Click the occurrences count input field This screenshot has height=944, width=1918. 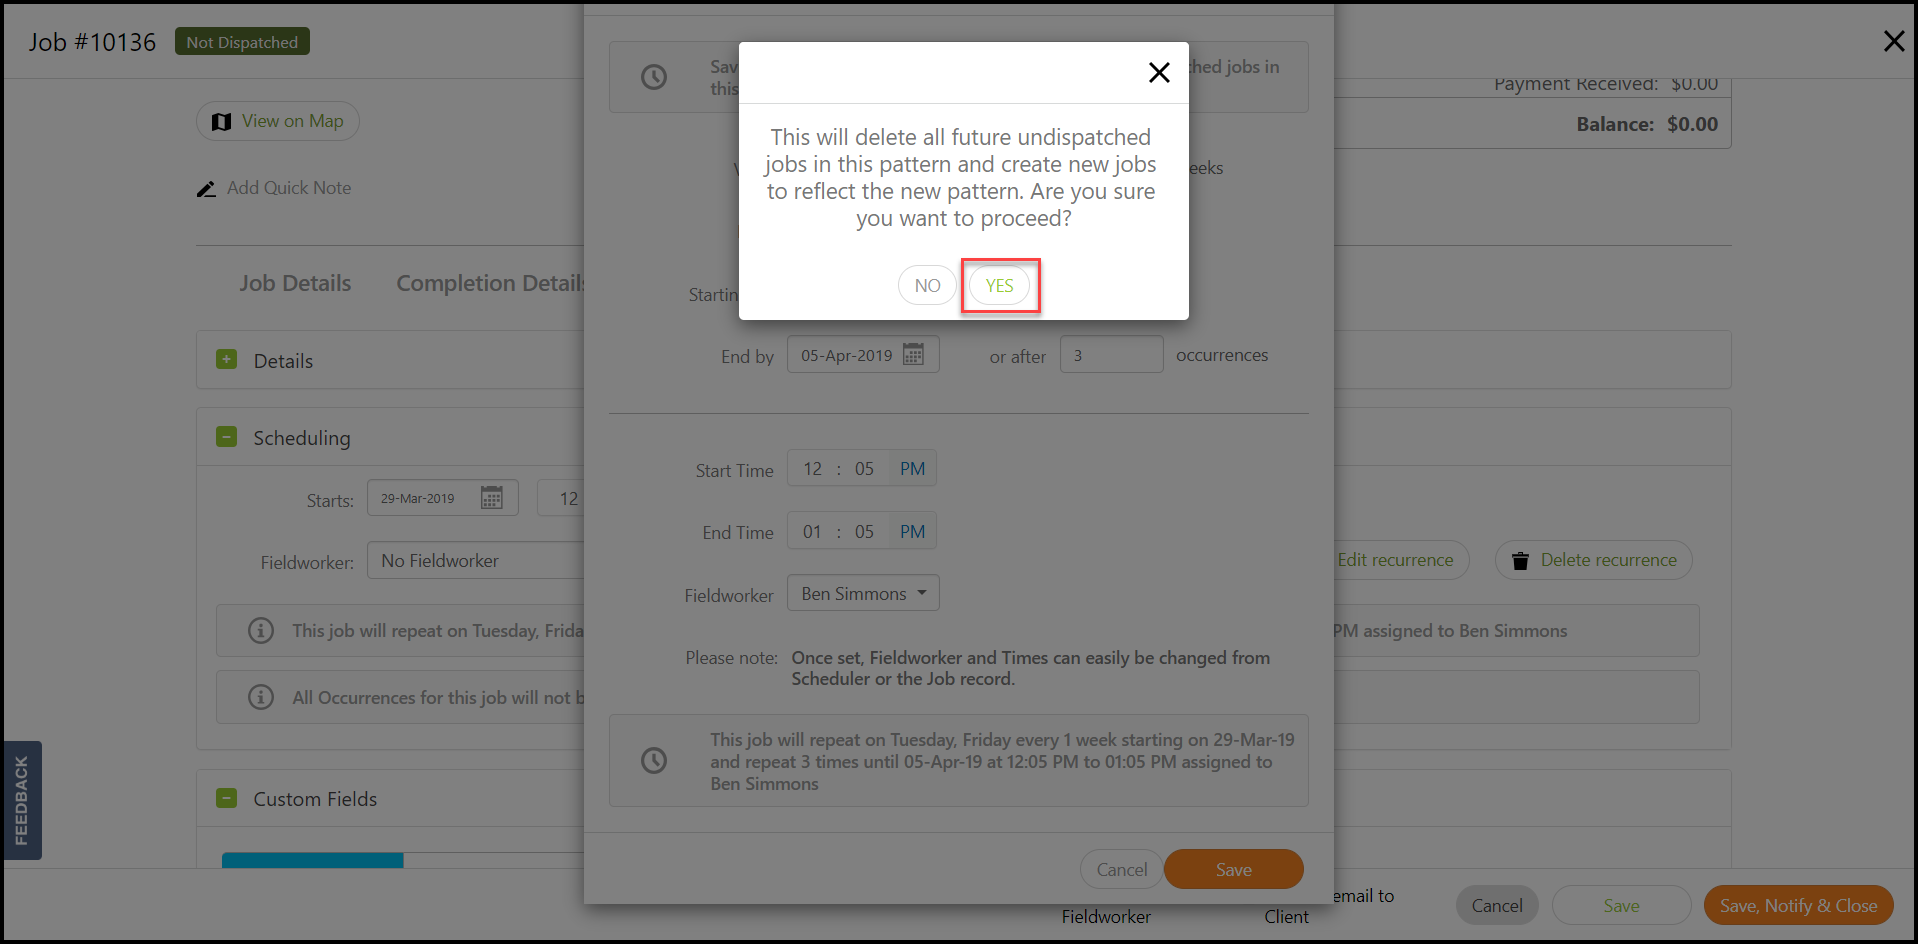(1111, 355)
